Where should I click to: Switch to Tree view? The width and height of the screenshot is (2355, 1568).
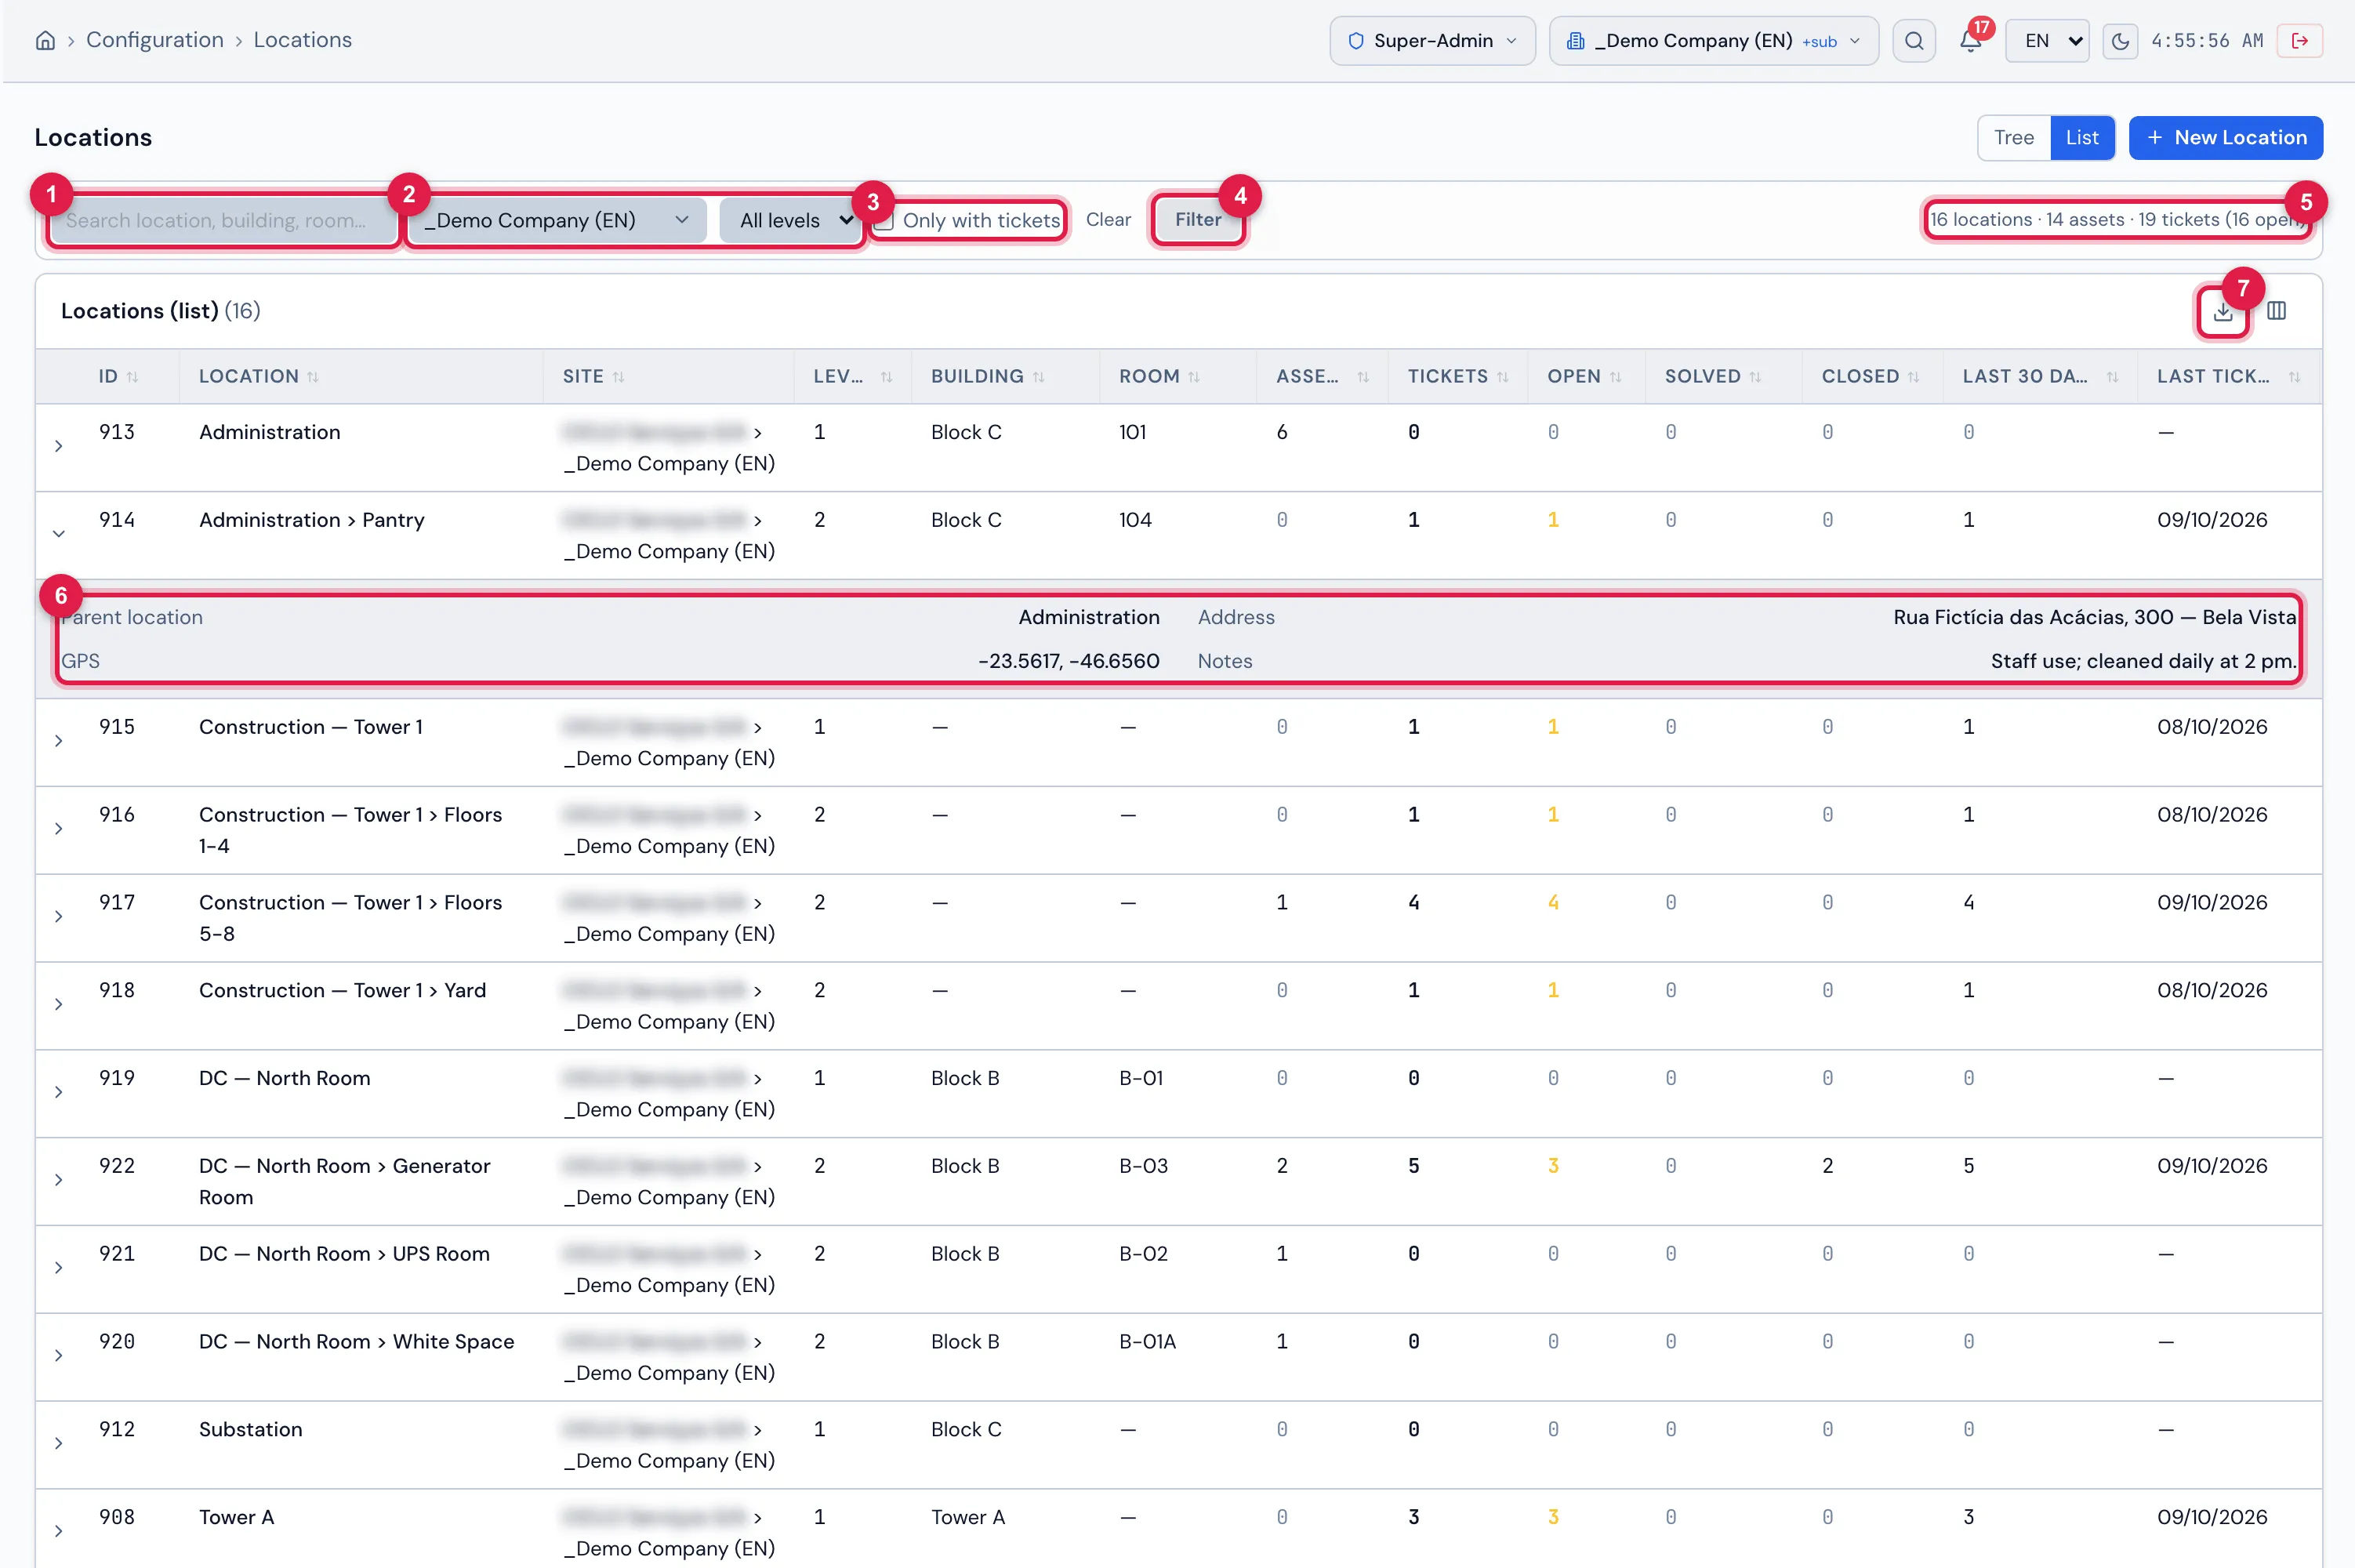[x=2013, y=138]
